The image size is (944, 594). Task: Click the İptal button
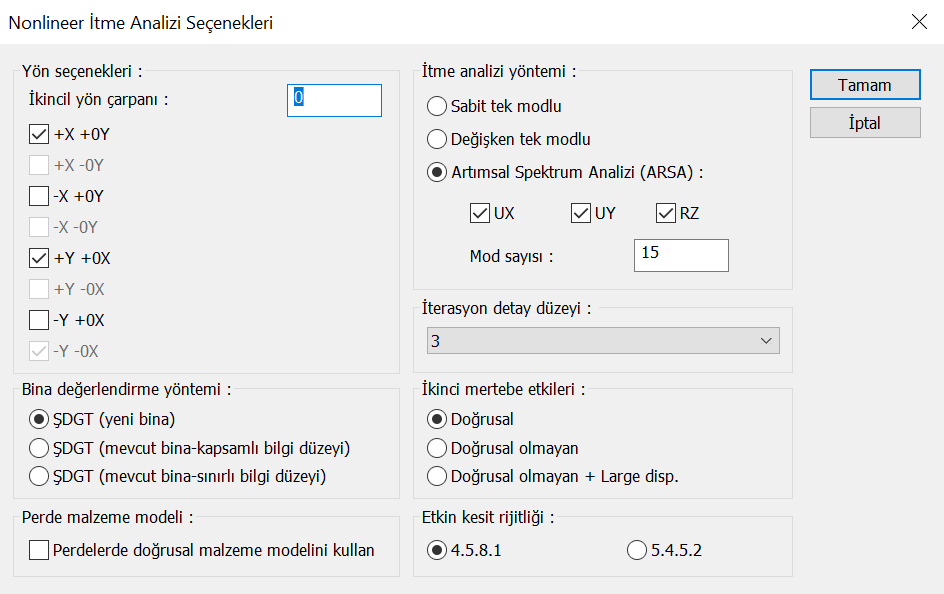(864, 122)
